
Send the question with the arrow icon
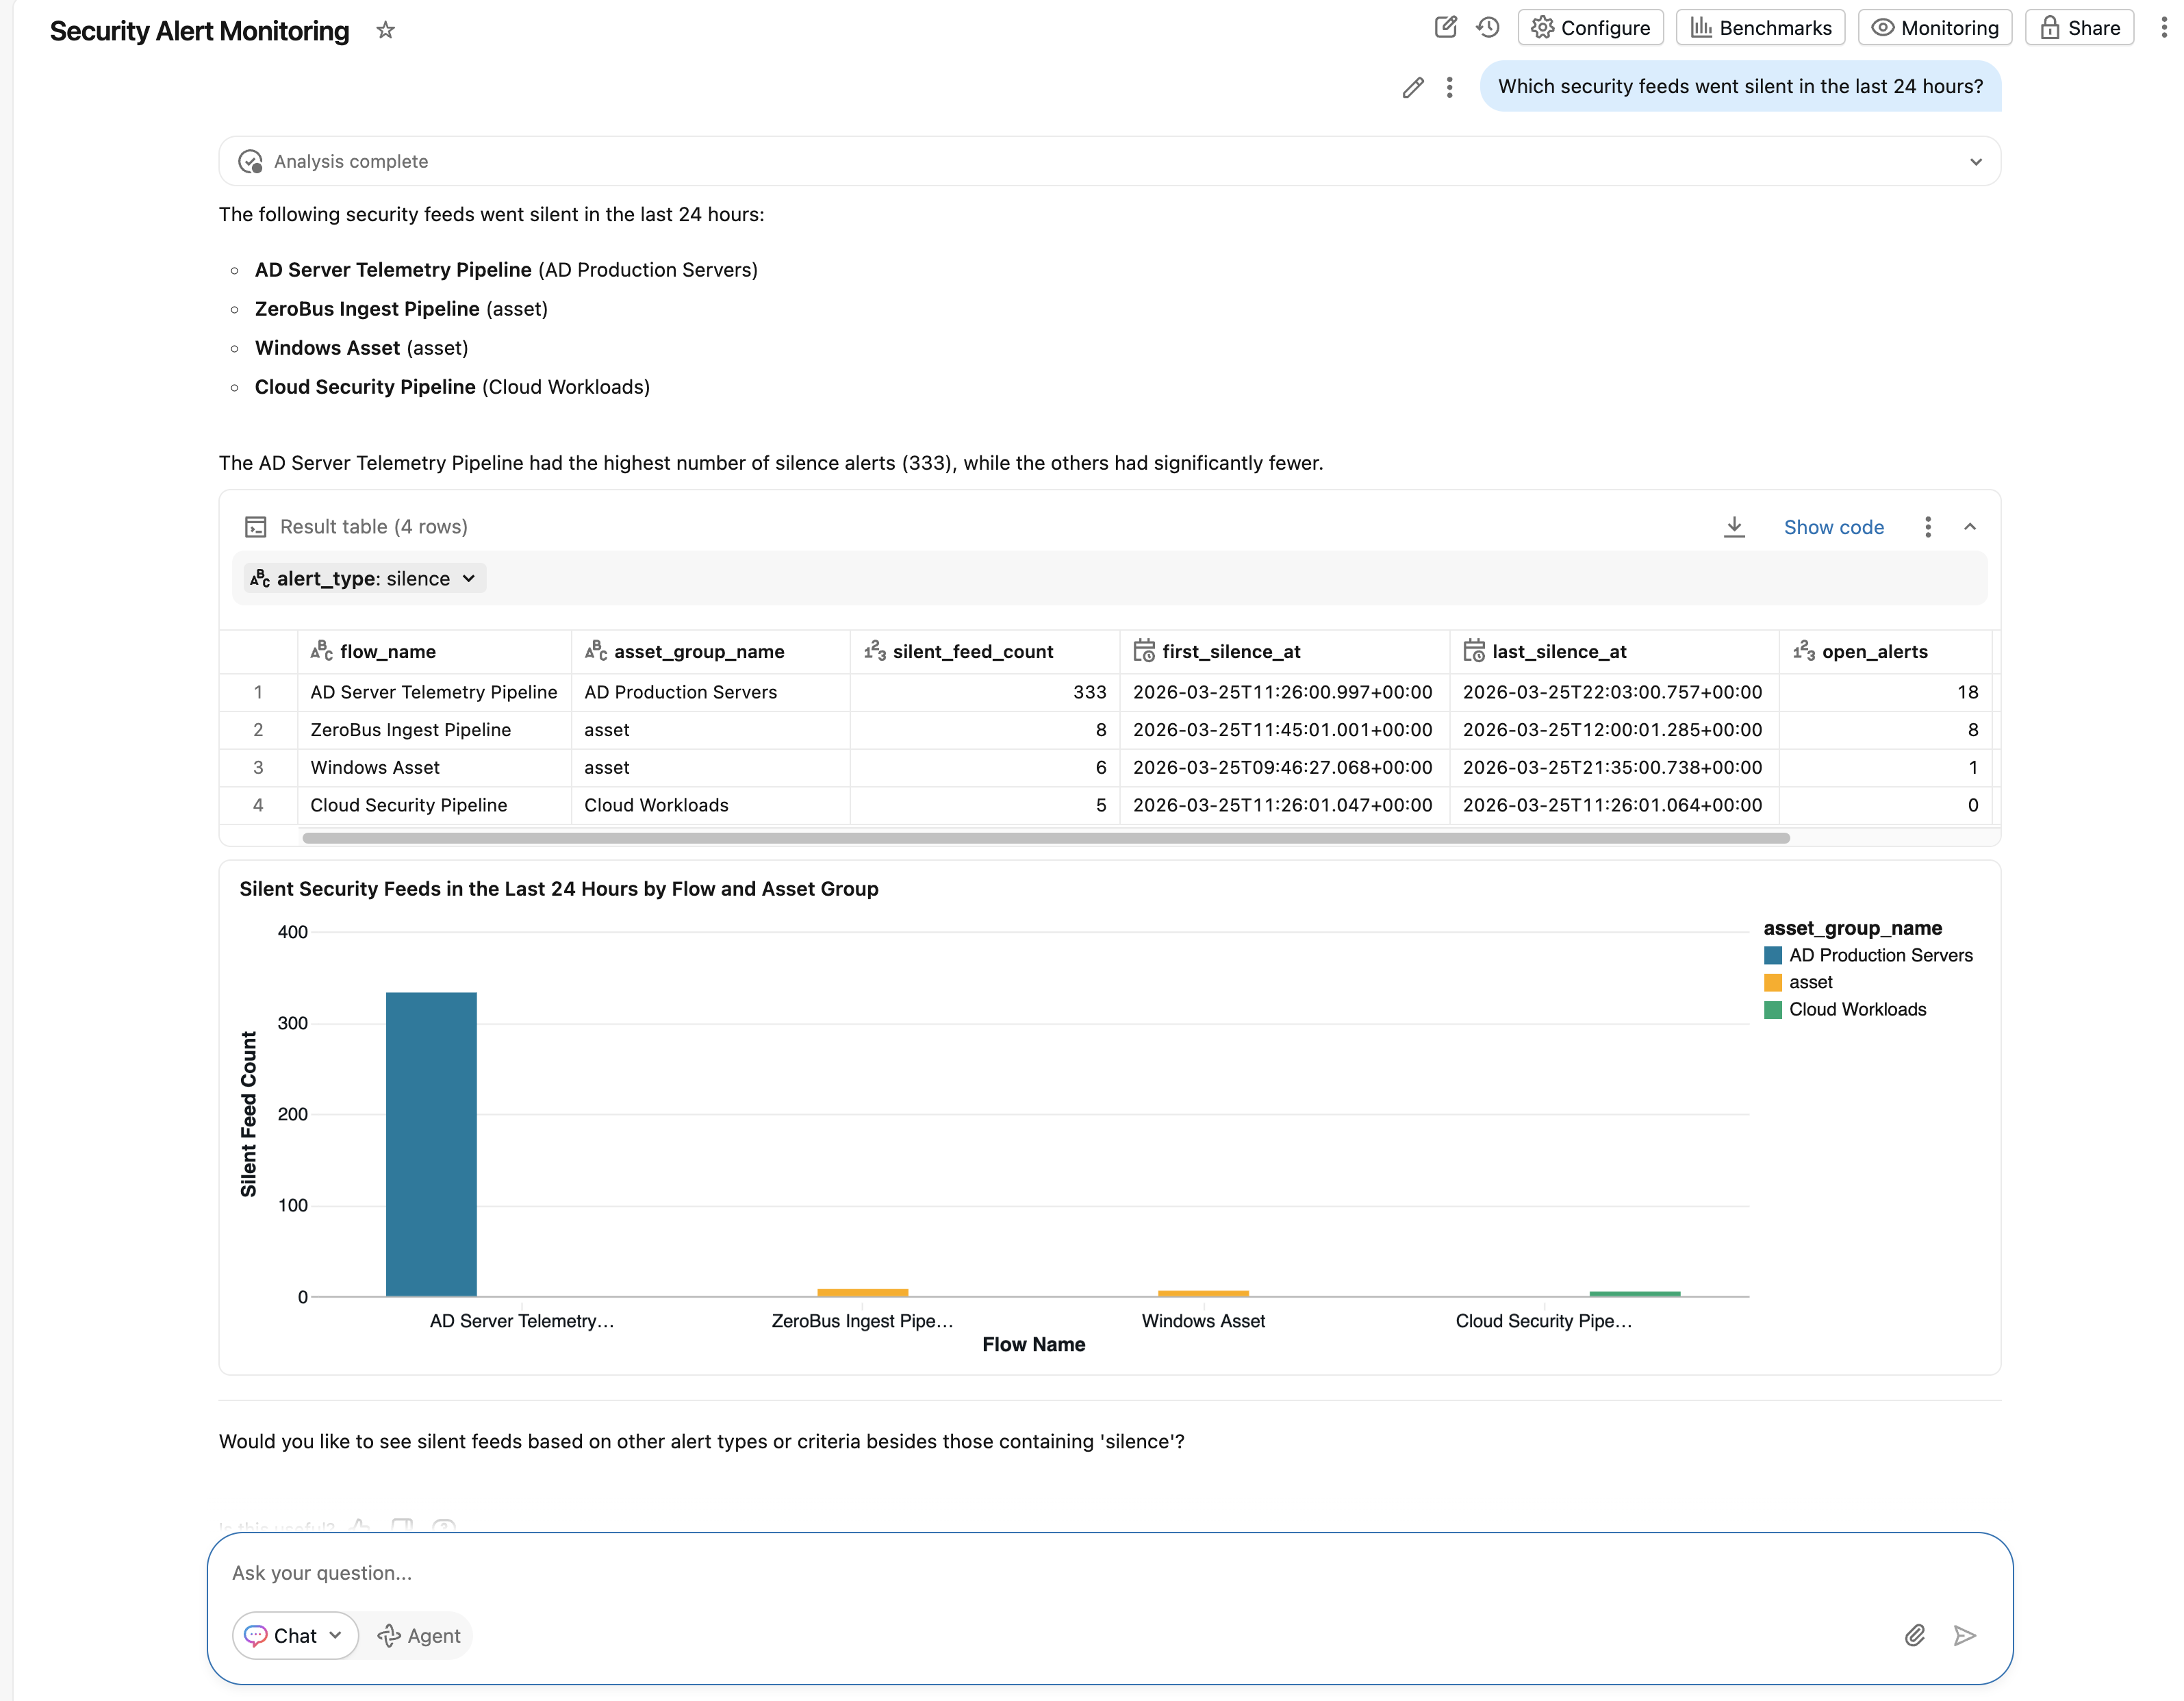pos(1964,1636)
